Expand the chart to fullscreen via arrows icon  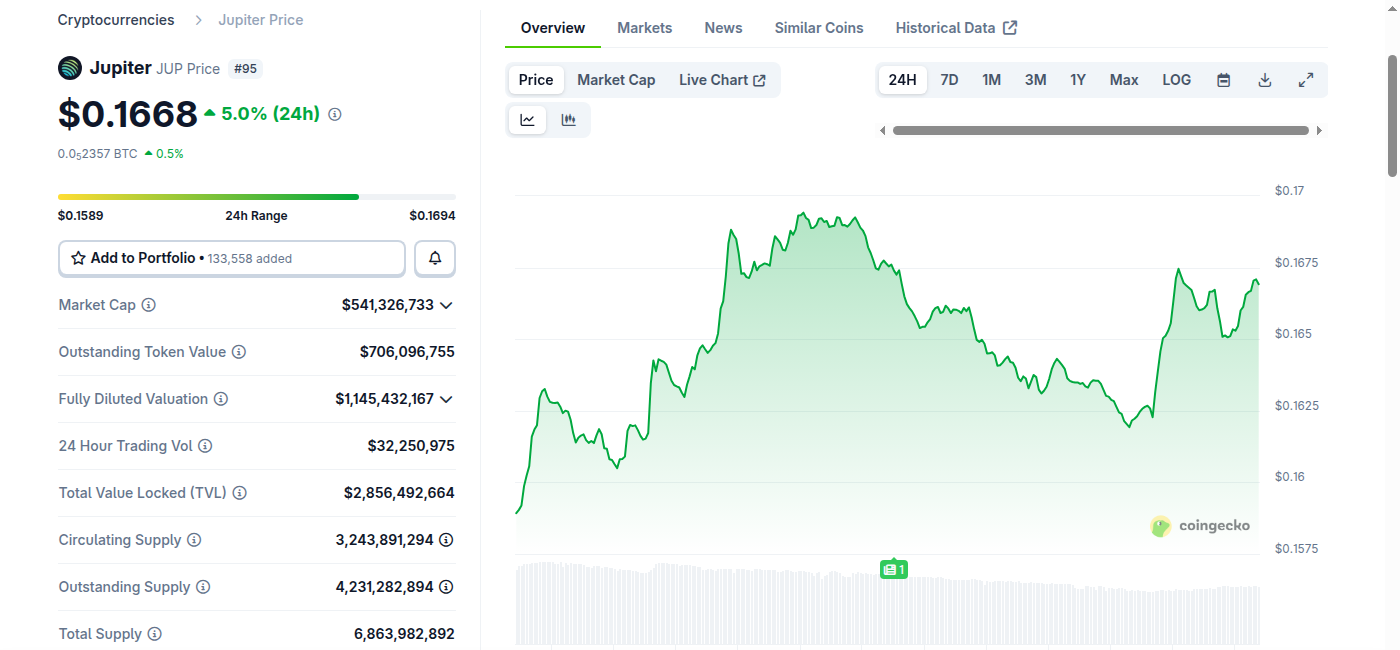tap(1306, 79)
